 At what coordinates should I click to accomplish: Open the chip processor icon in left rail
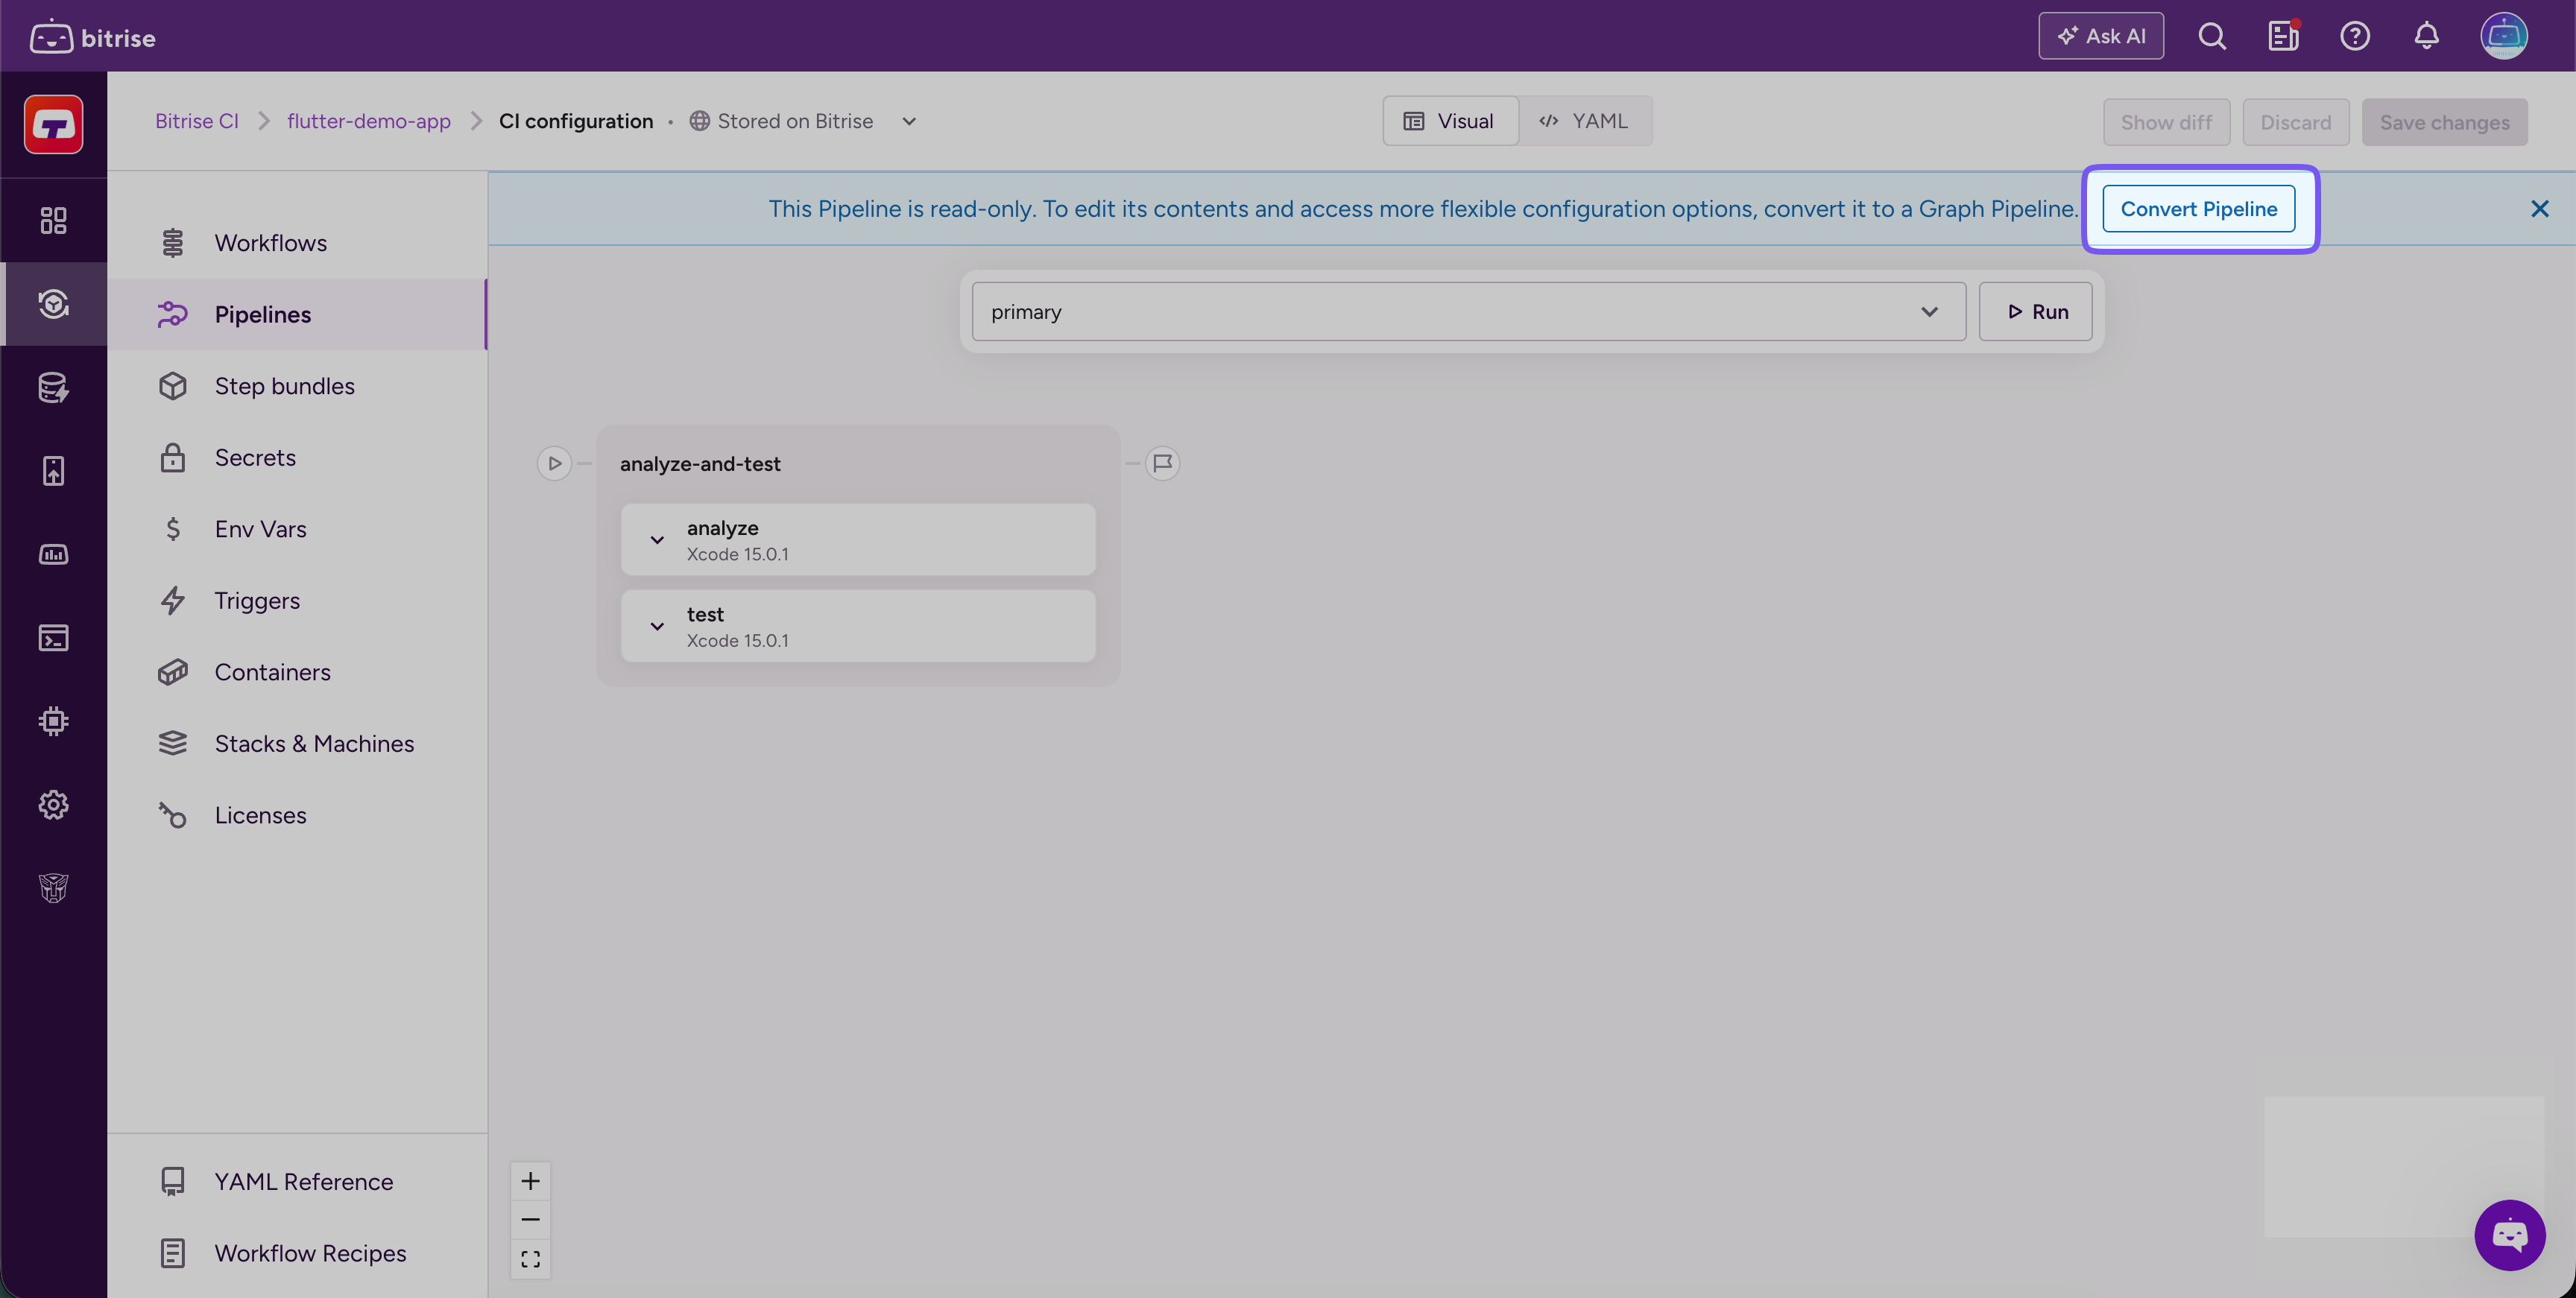54,721
